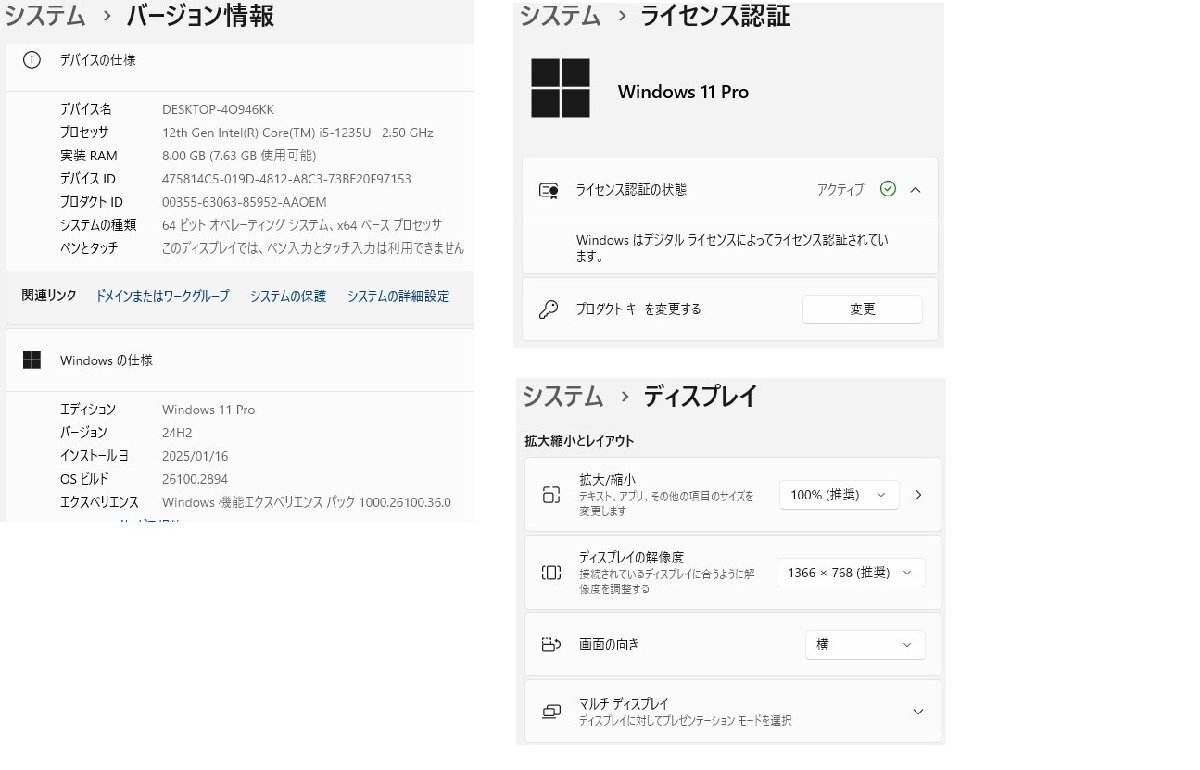The height and width of the screenshot is (770, 1200).
Task: Click the Windows 11 Pro heading on license page
Action: [x=683, y=91]
